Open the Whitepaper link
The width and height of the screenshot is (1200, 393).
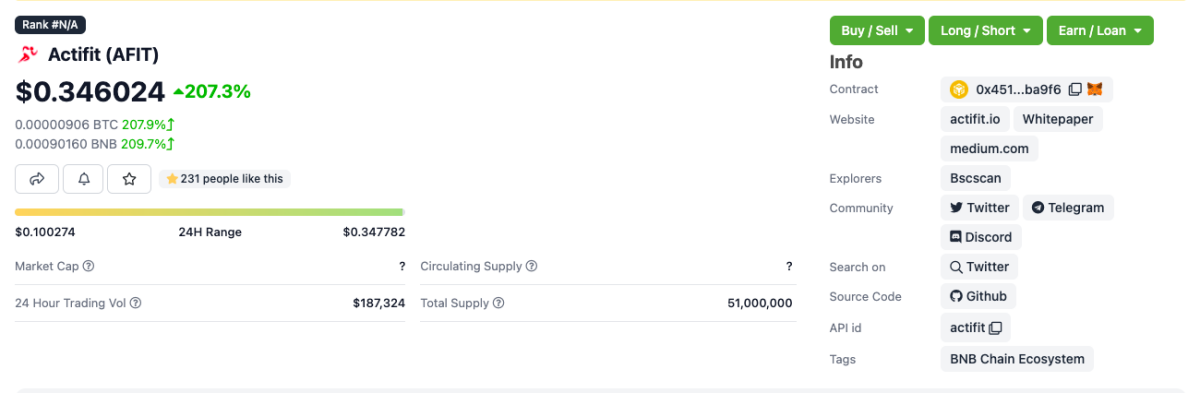pyautogui.click(x=1058, y=119)
